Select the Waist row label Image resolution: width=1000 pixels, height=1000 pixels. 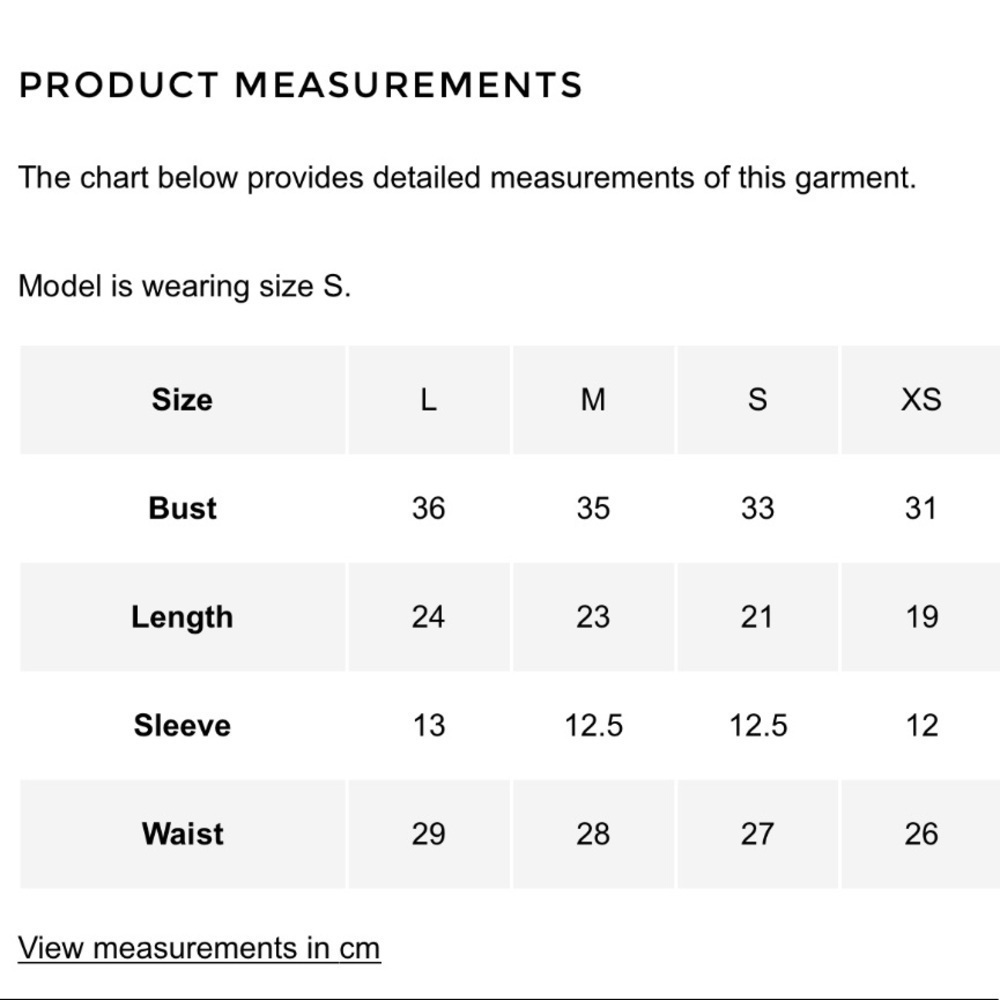(182, 834)
